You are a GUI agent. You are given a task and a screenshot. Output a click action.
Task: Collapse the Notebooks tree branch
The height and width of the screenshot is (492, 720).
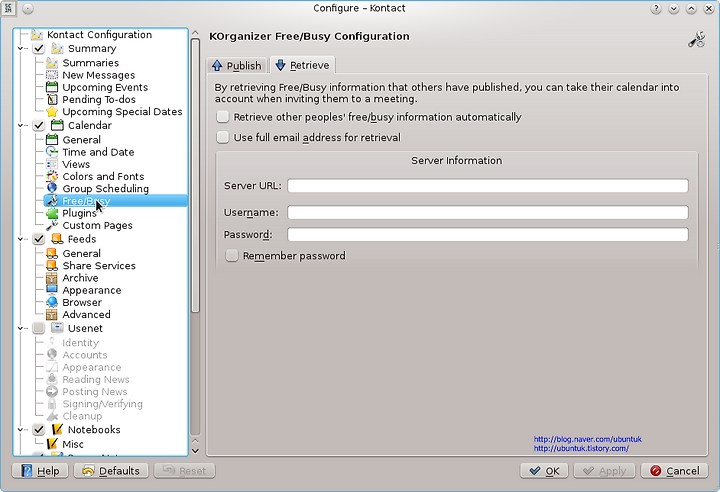[20, 430]
